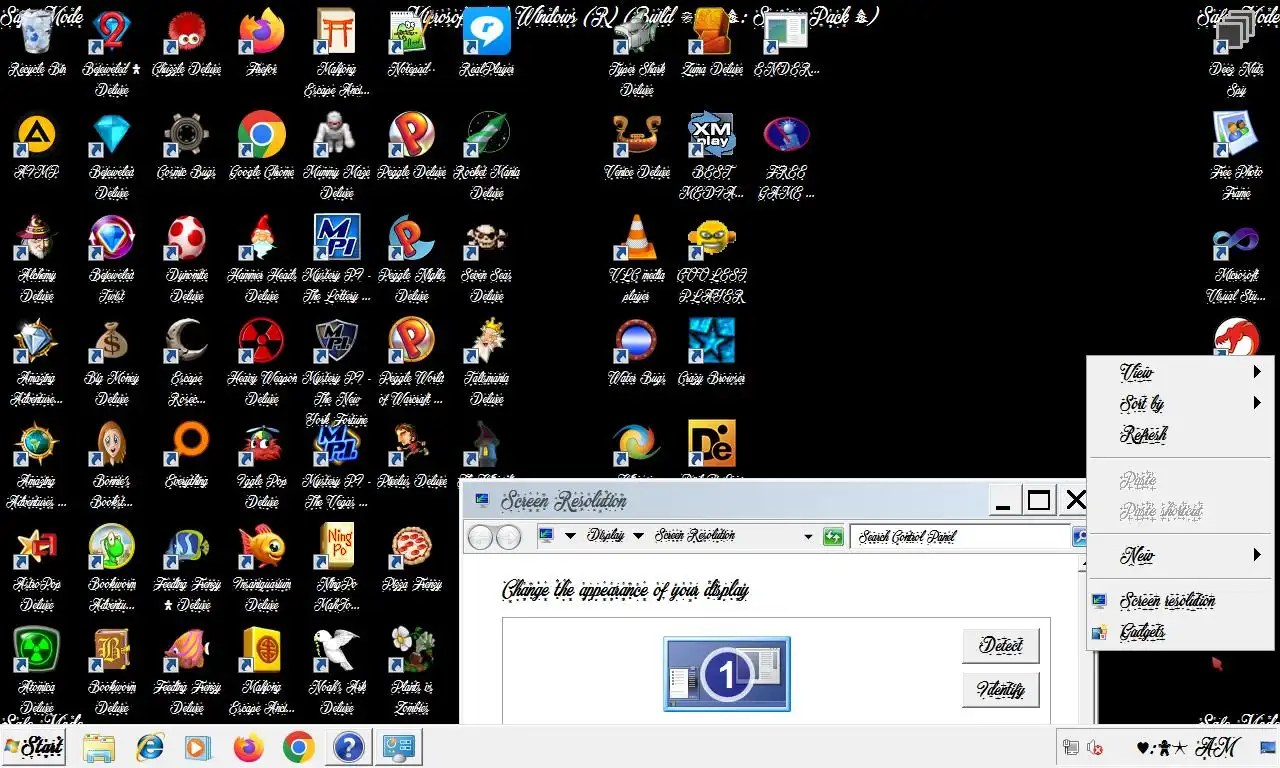1280x768 pixels.
Task: Open the Sort by submenu
Action: [1180, 403]
